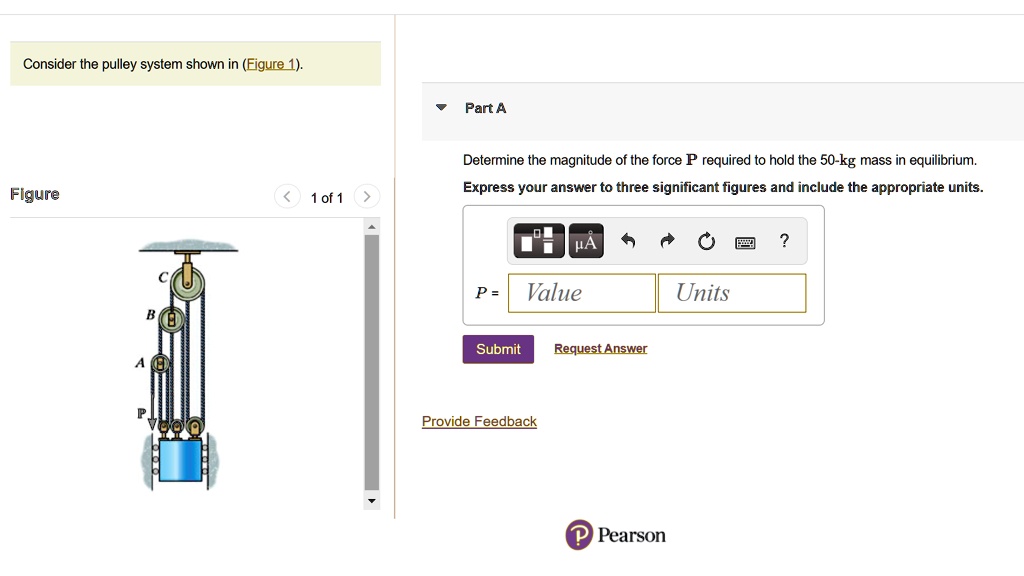This screenshot has width=1024, height=576.
Task: Click the previous figure arrow
Action: click(287, 197)
